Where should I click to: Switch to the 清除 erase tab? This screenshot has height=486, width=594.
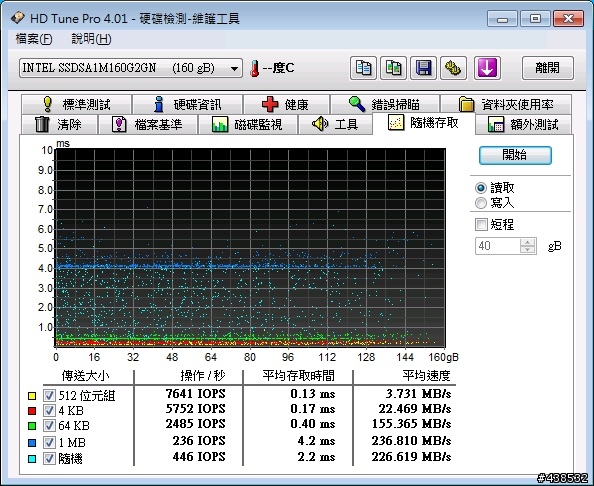click(59, 124)
